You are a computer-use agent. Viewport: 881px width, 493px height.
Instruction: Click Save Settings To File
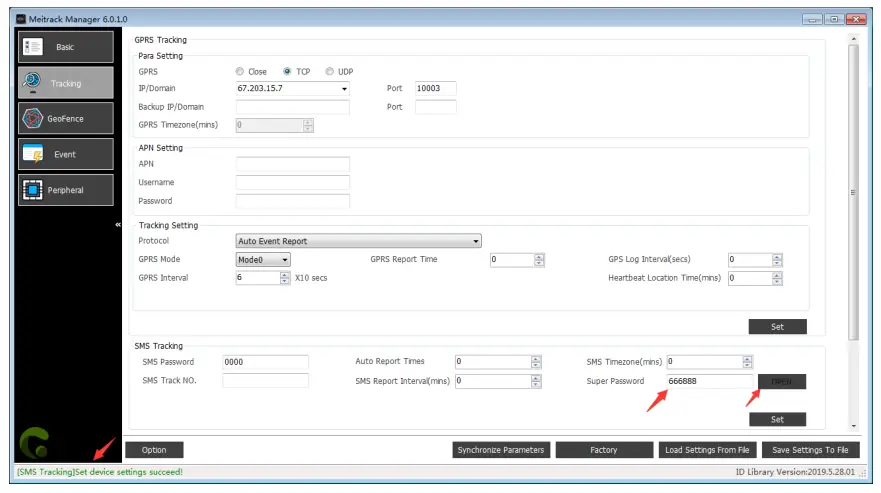810,450
